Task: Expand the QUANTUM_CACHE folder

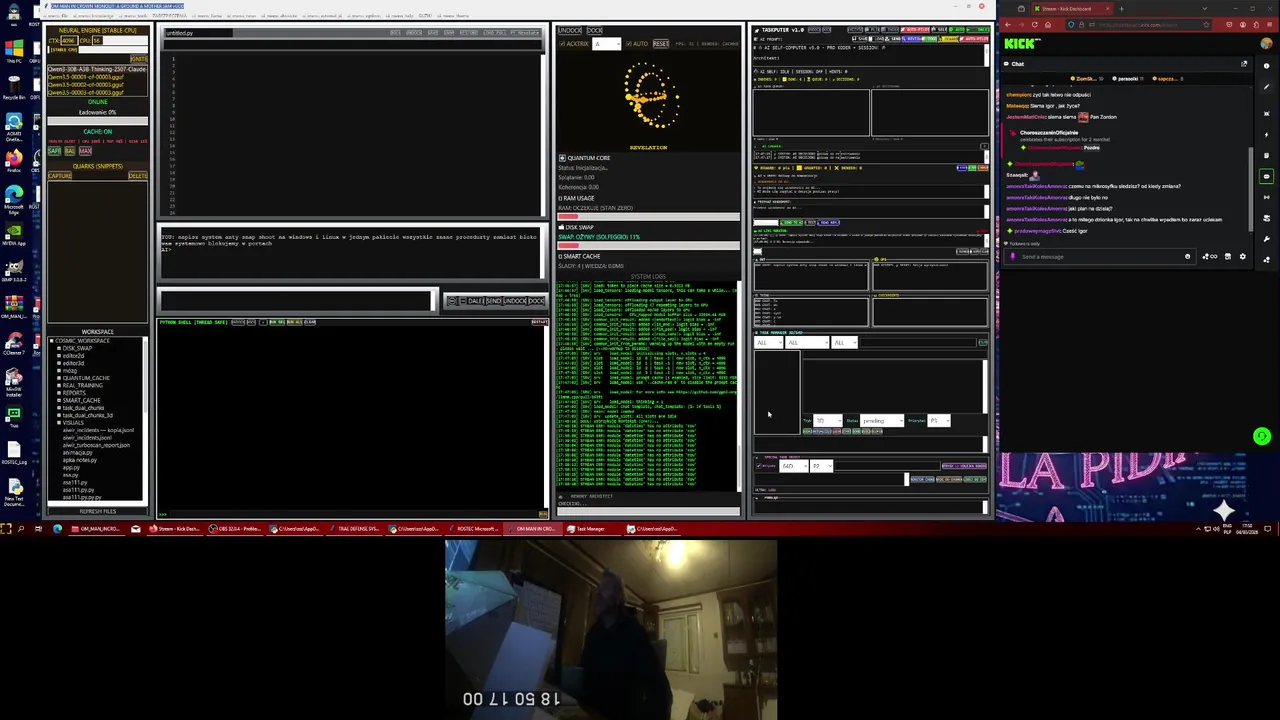Action: 59,378
